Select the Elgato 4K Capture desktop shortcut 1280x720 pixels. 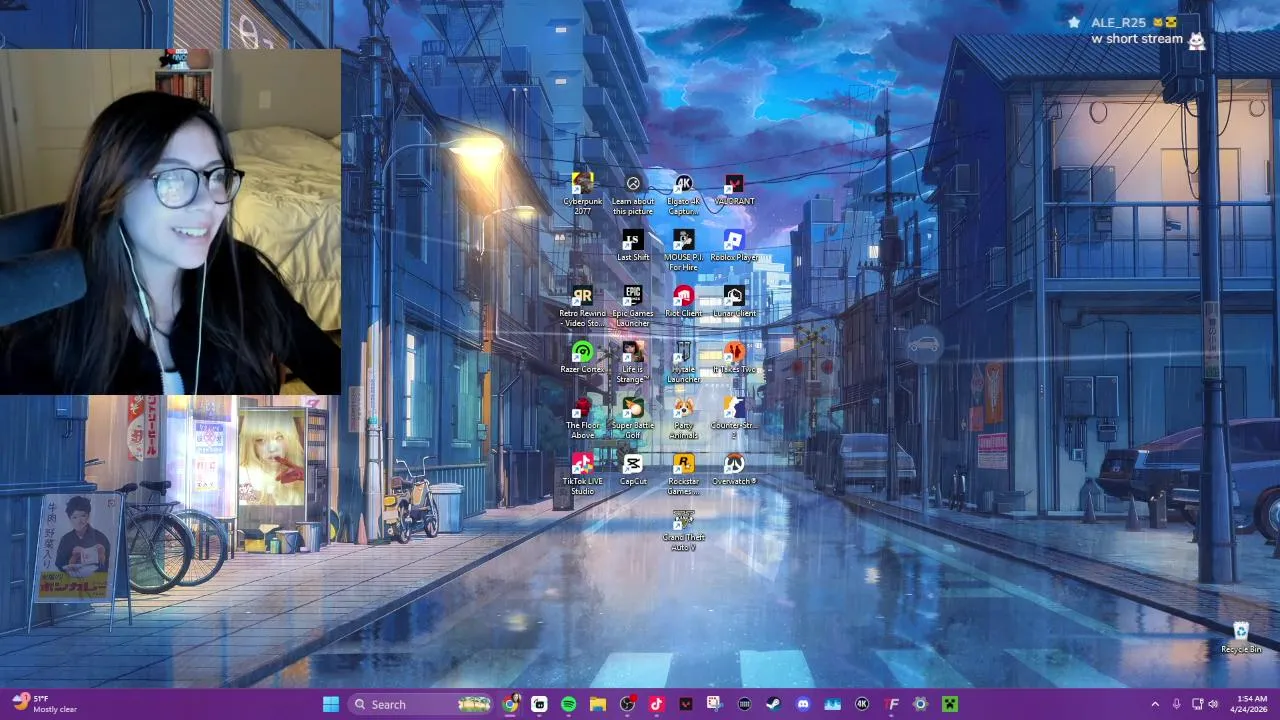[x=683, y=193]
